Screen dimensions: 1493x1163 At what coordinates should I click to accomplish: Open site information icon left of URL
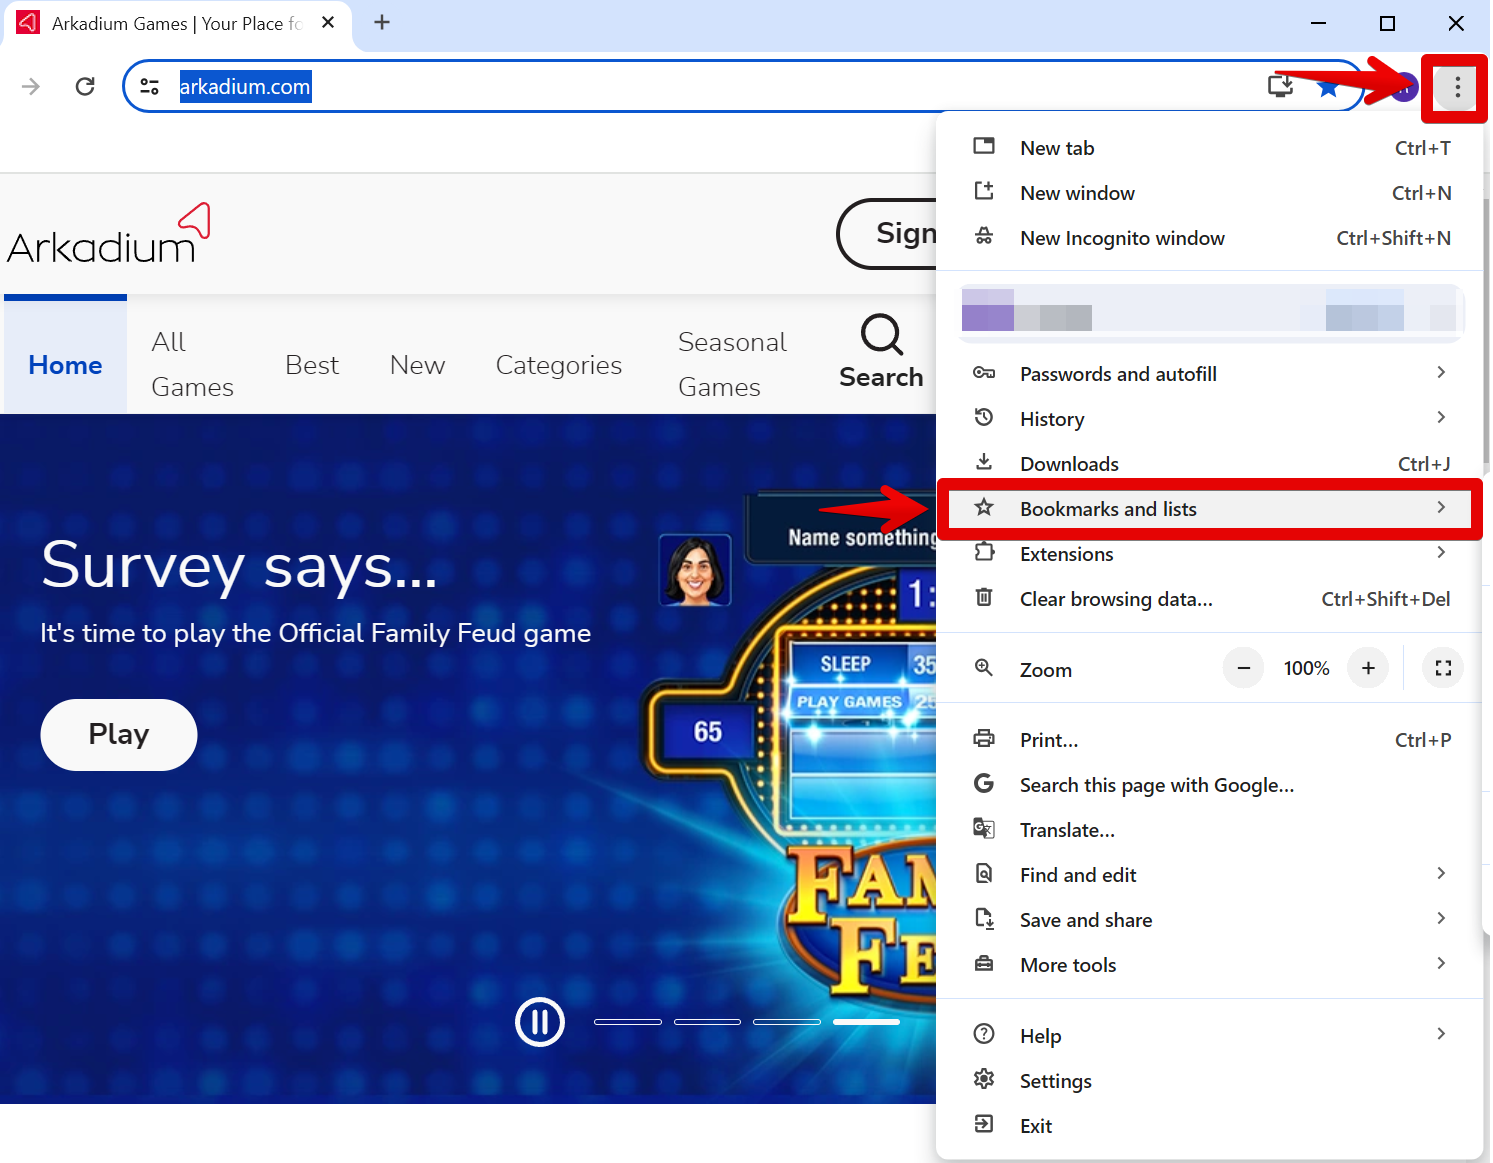(150, 86)
